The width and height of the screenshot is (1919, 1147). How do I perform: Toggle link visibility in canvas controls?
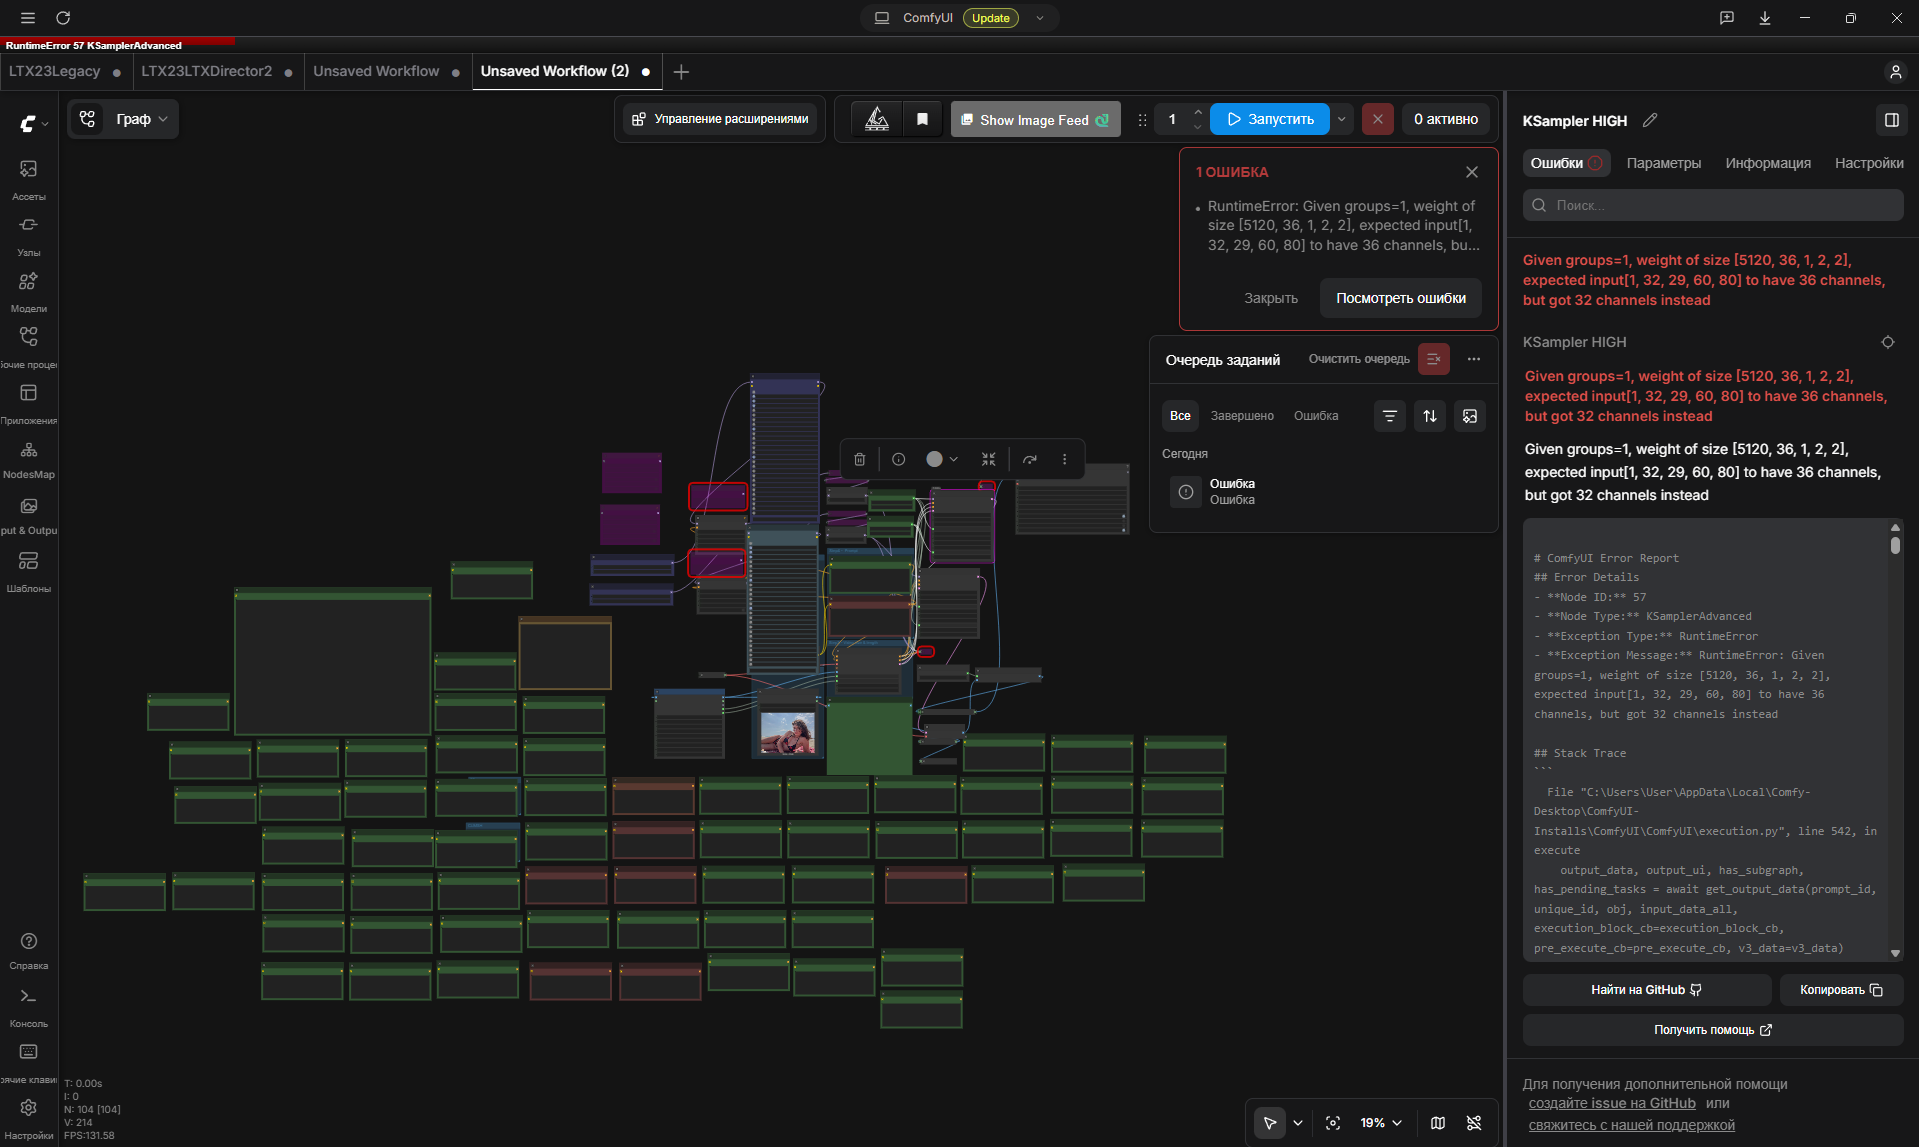point(1474,1123)
